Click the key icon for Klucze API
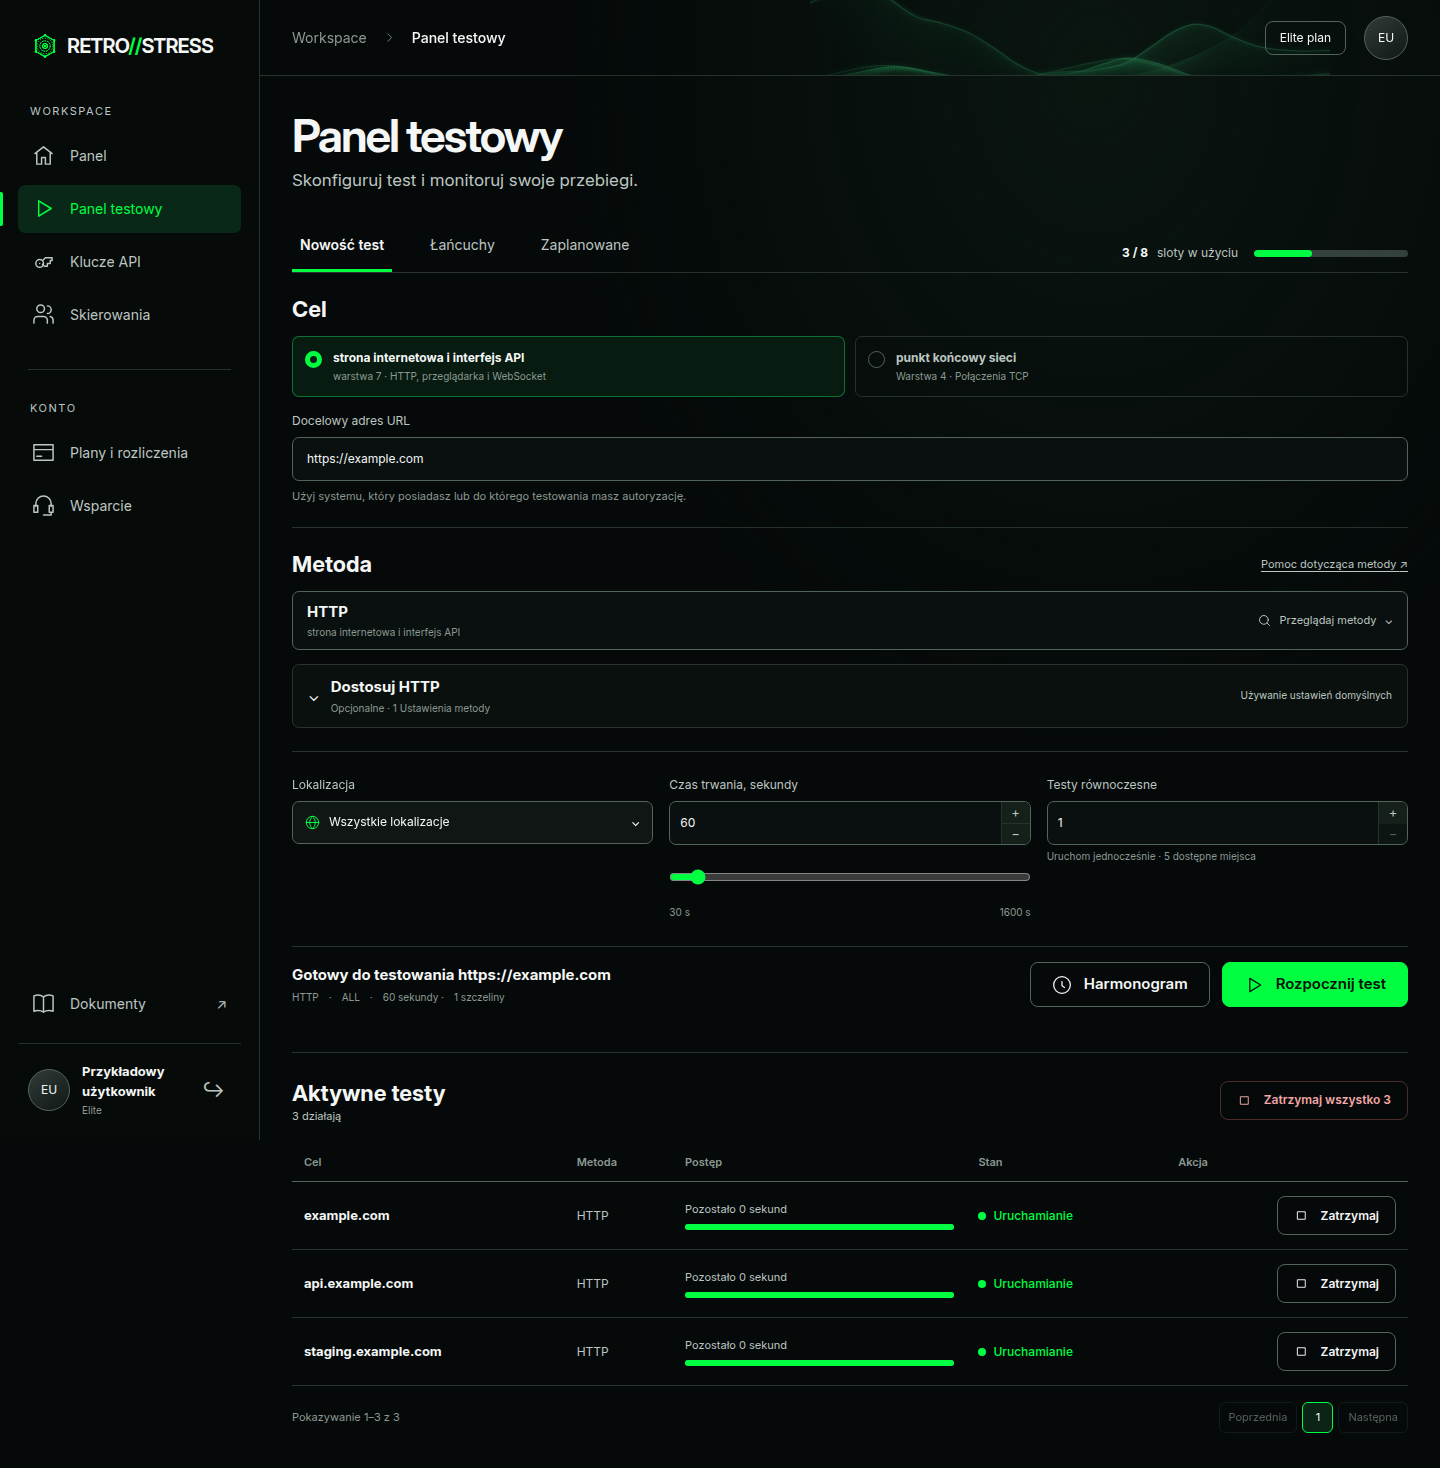This screenshot has height=1468, width=1440. coord(44,262)
